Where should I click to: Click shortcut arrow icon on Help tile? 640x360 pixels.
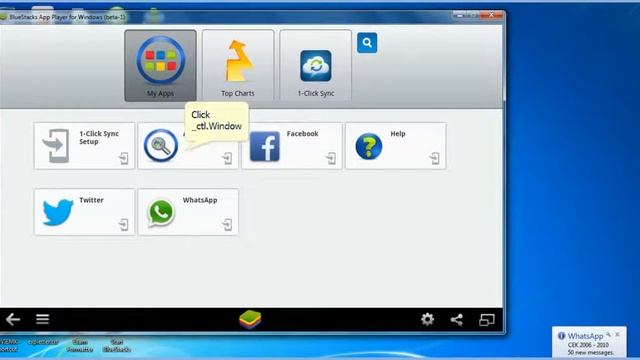(x=435, y=158)
